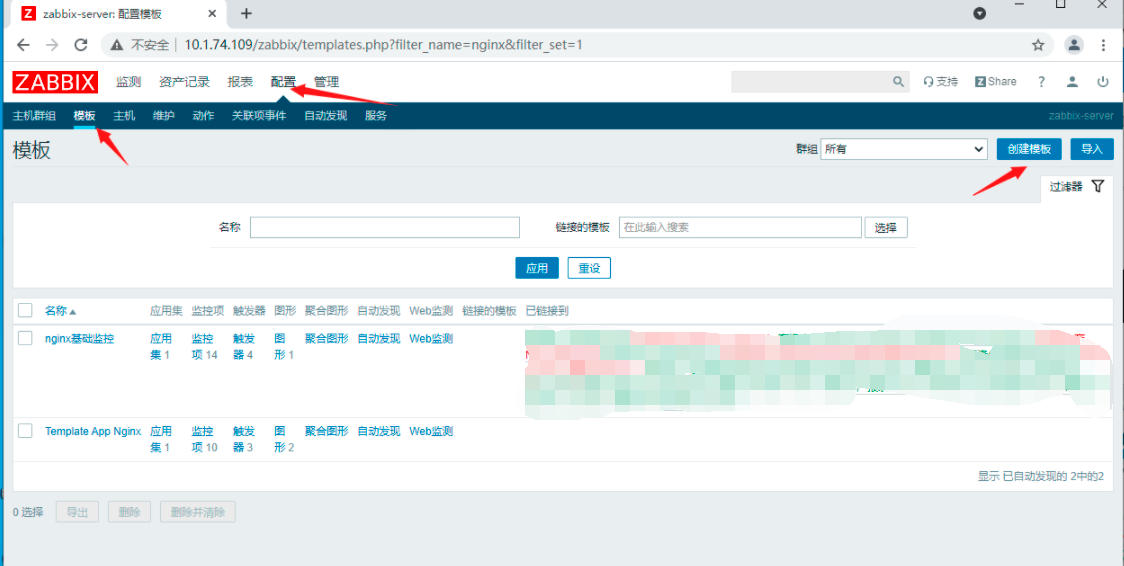The image size is (1124, 566).
Task: Open the nginx基础监控 template link
Action: pos(80,339)
